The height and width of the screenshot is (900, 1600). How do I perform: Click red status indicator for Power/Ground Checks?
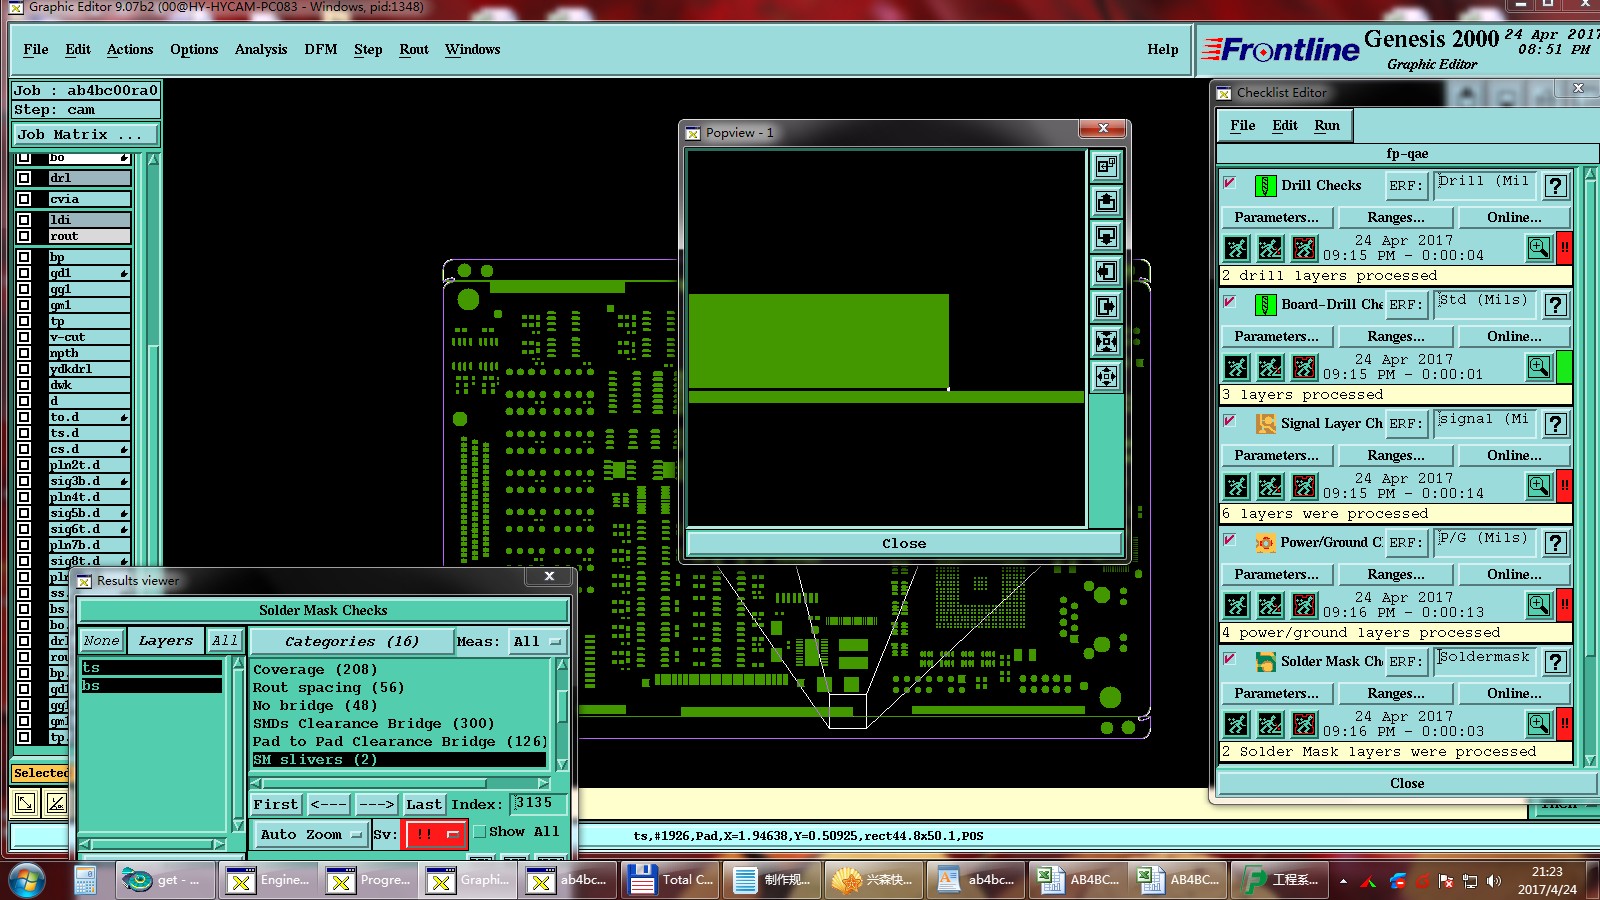pyautogui.click(x=1564, y=605)
